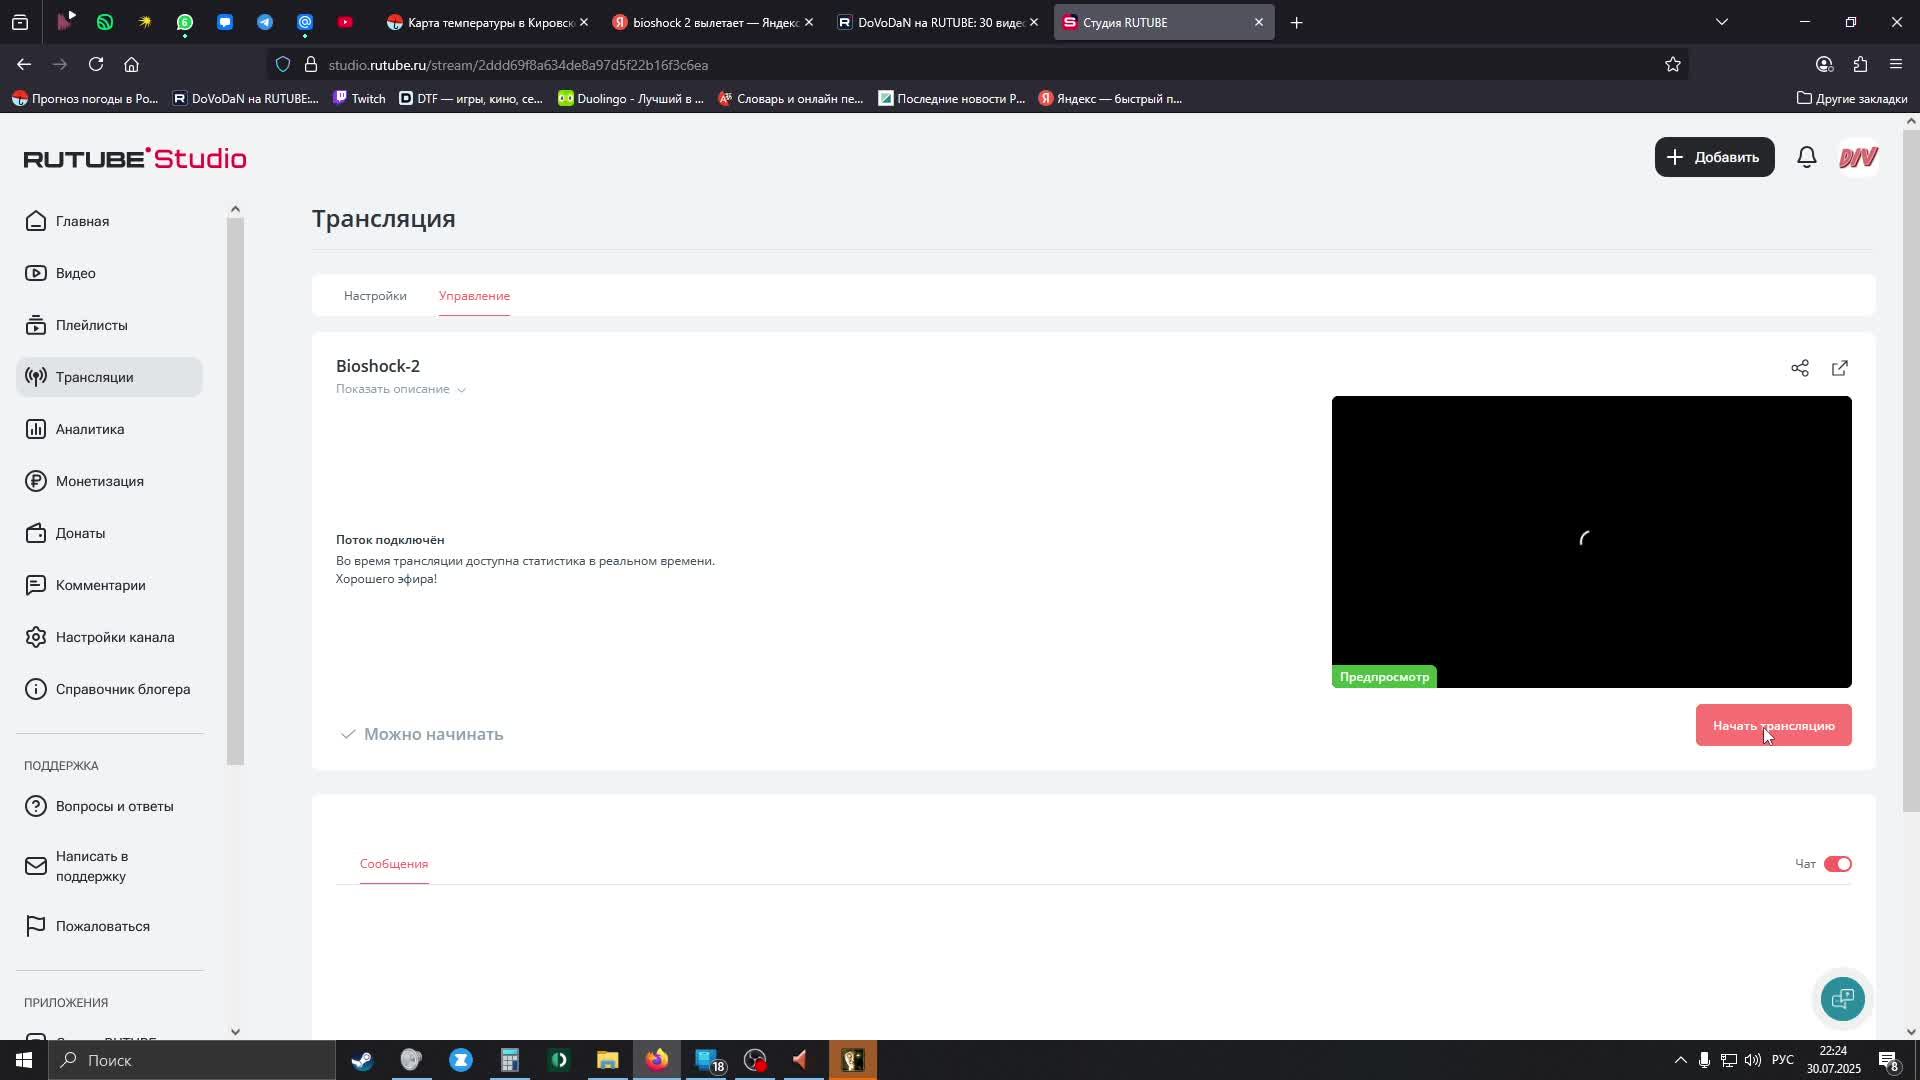The width and height of the screenshot is (1920, 1080).
Task: Click the DV profile avatar
Action: point(1858,157)
